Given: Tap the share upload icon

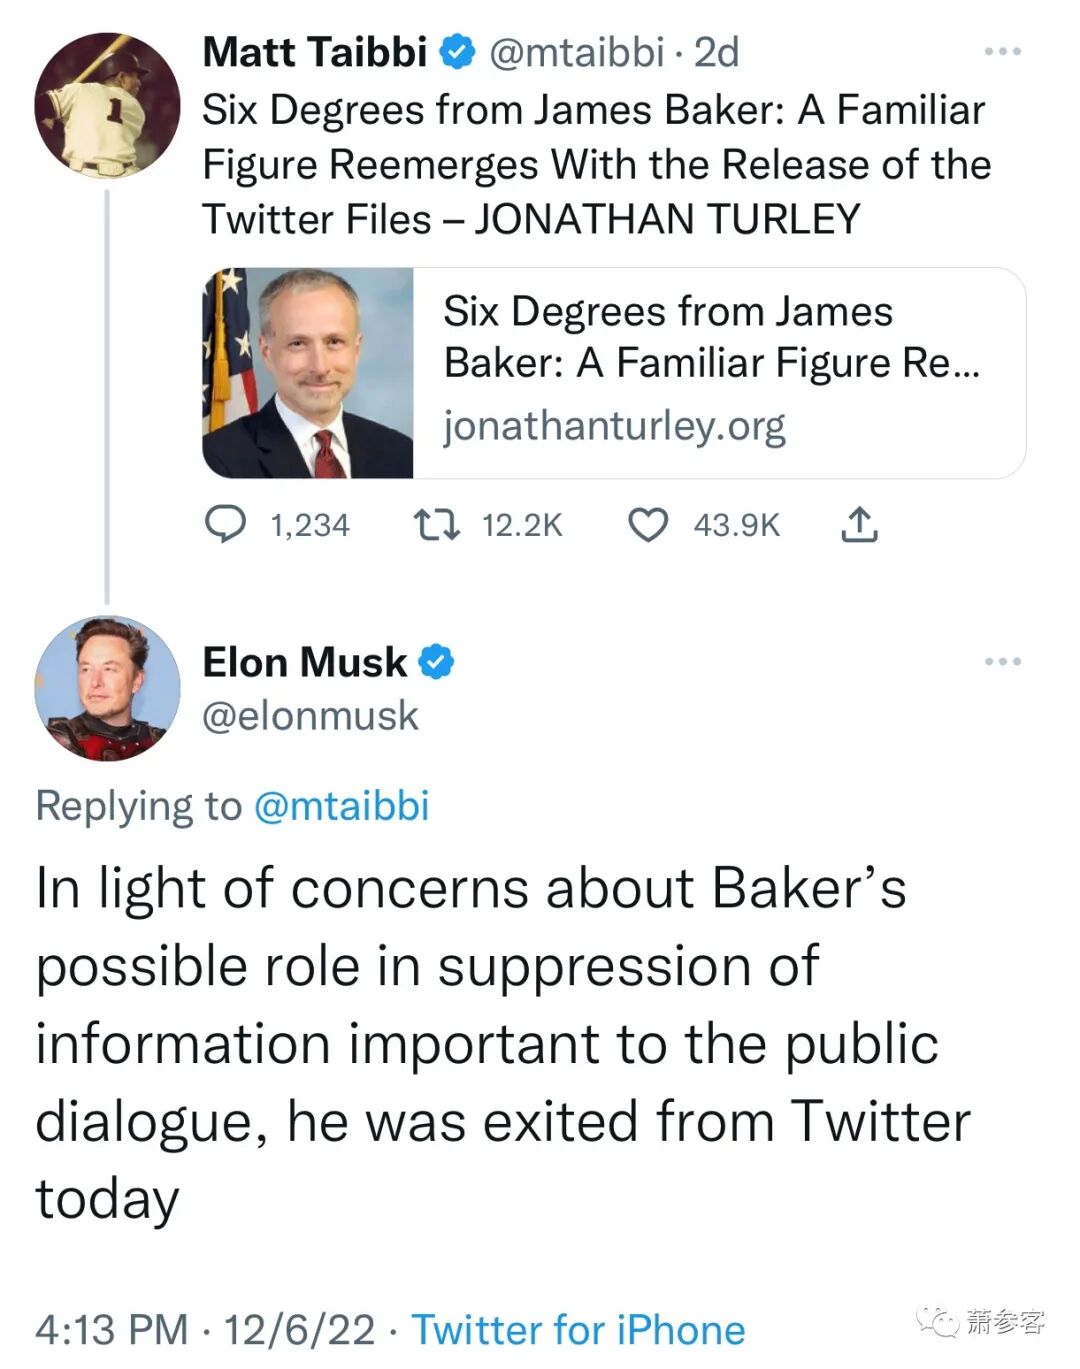Looking at the screenshot, I should 859,524.
